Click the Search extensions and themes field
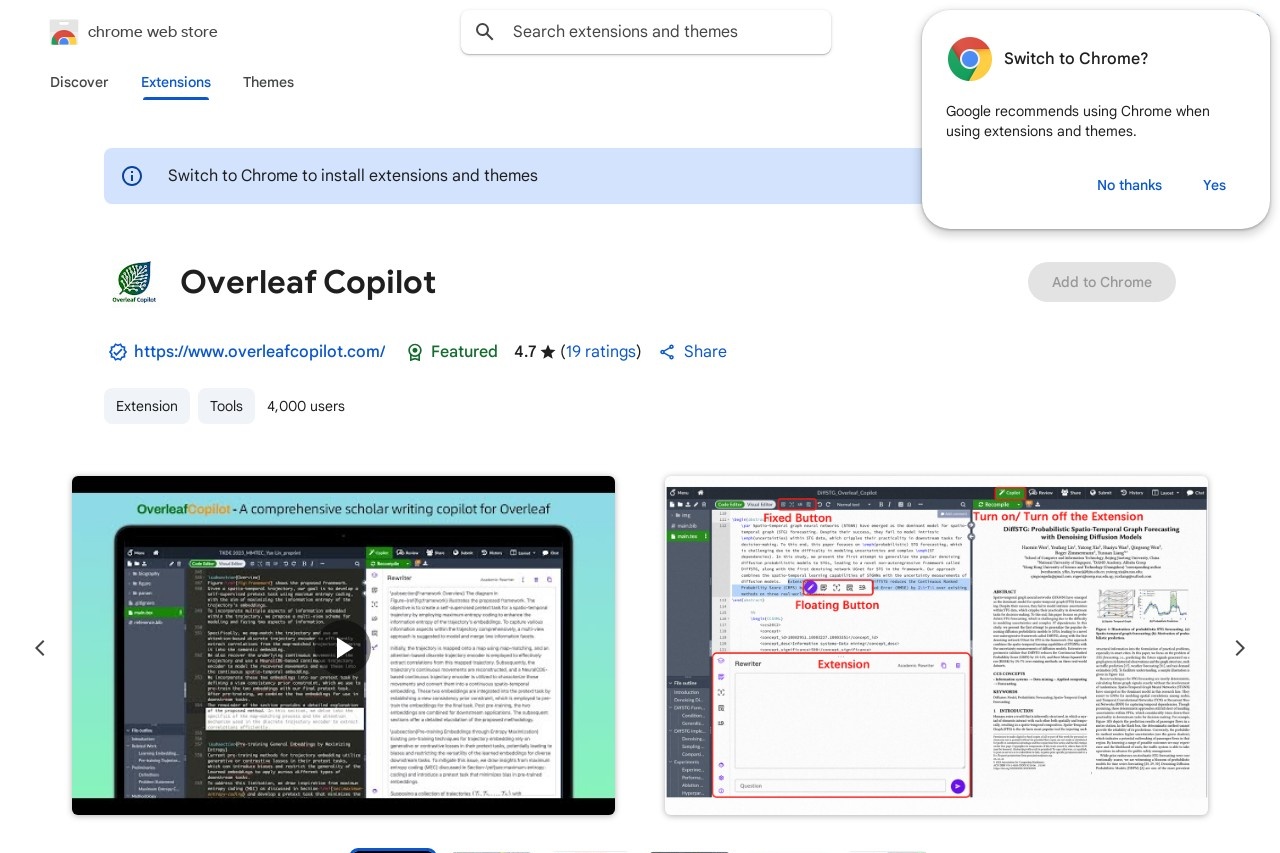Viewport: 1280px width, 853px height. [646, 32]
